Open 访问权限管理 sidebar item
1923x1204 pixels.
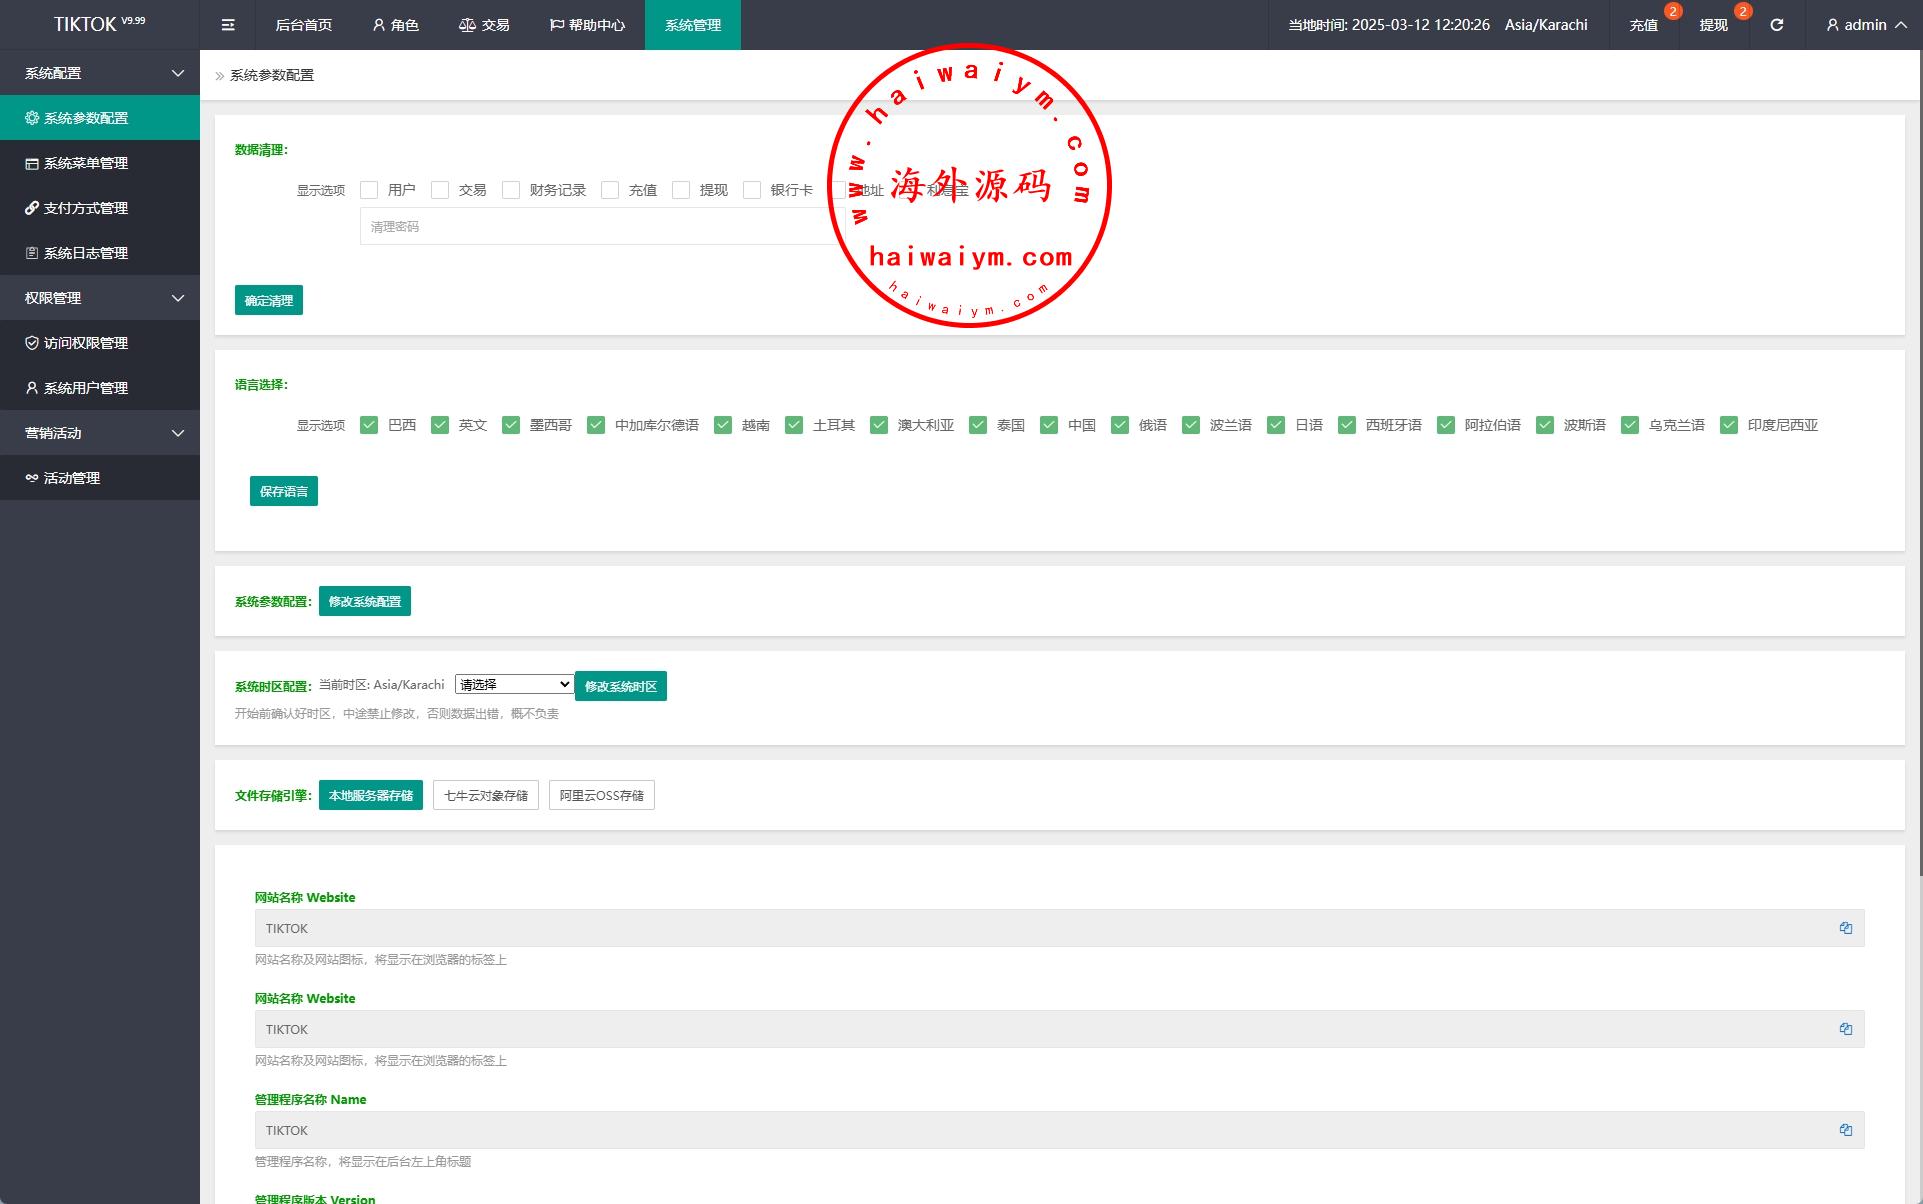pyautogui.click(x=86, y=343)
